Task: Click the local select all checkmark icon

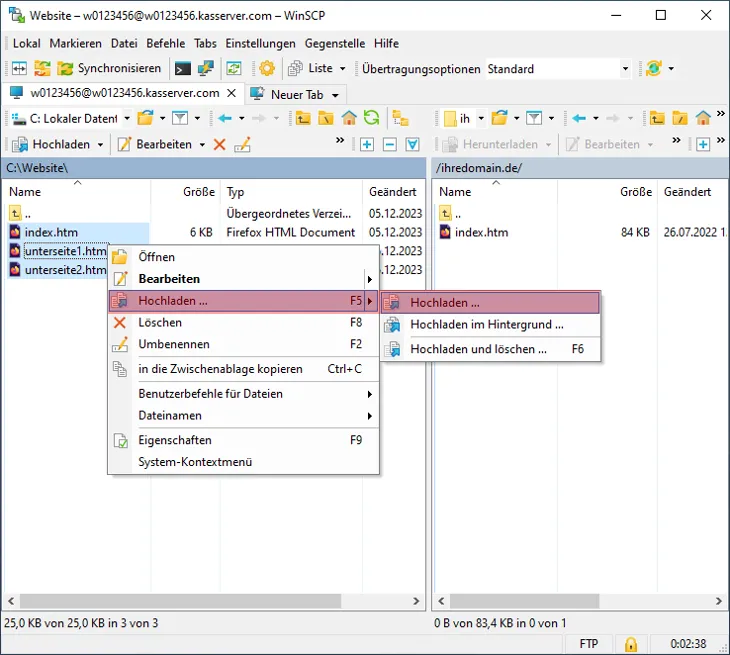Action: click(x=412, y=145)
